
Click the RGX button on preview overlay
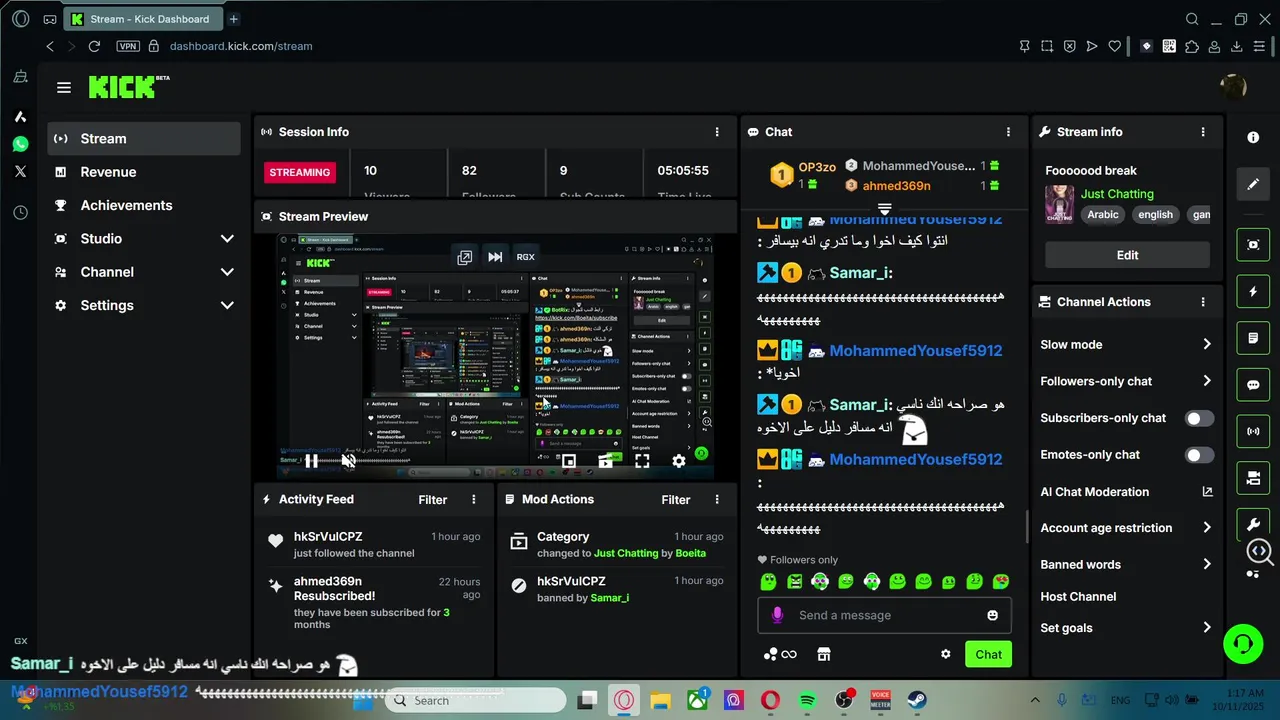coord(525,257)
